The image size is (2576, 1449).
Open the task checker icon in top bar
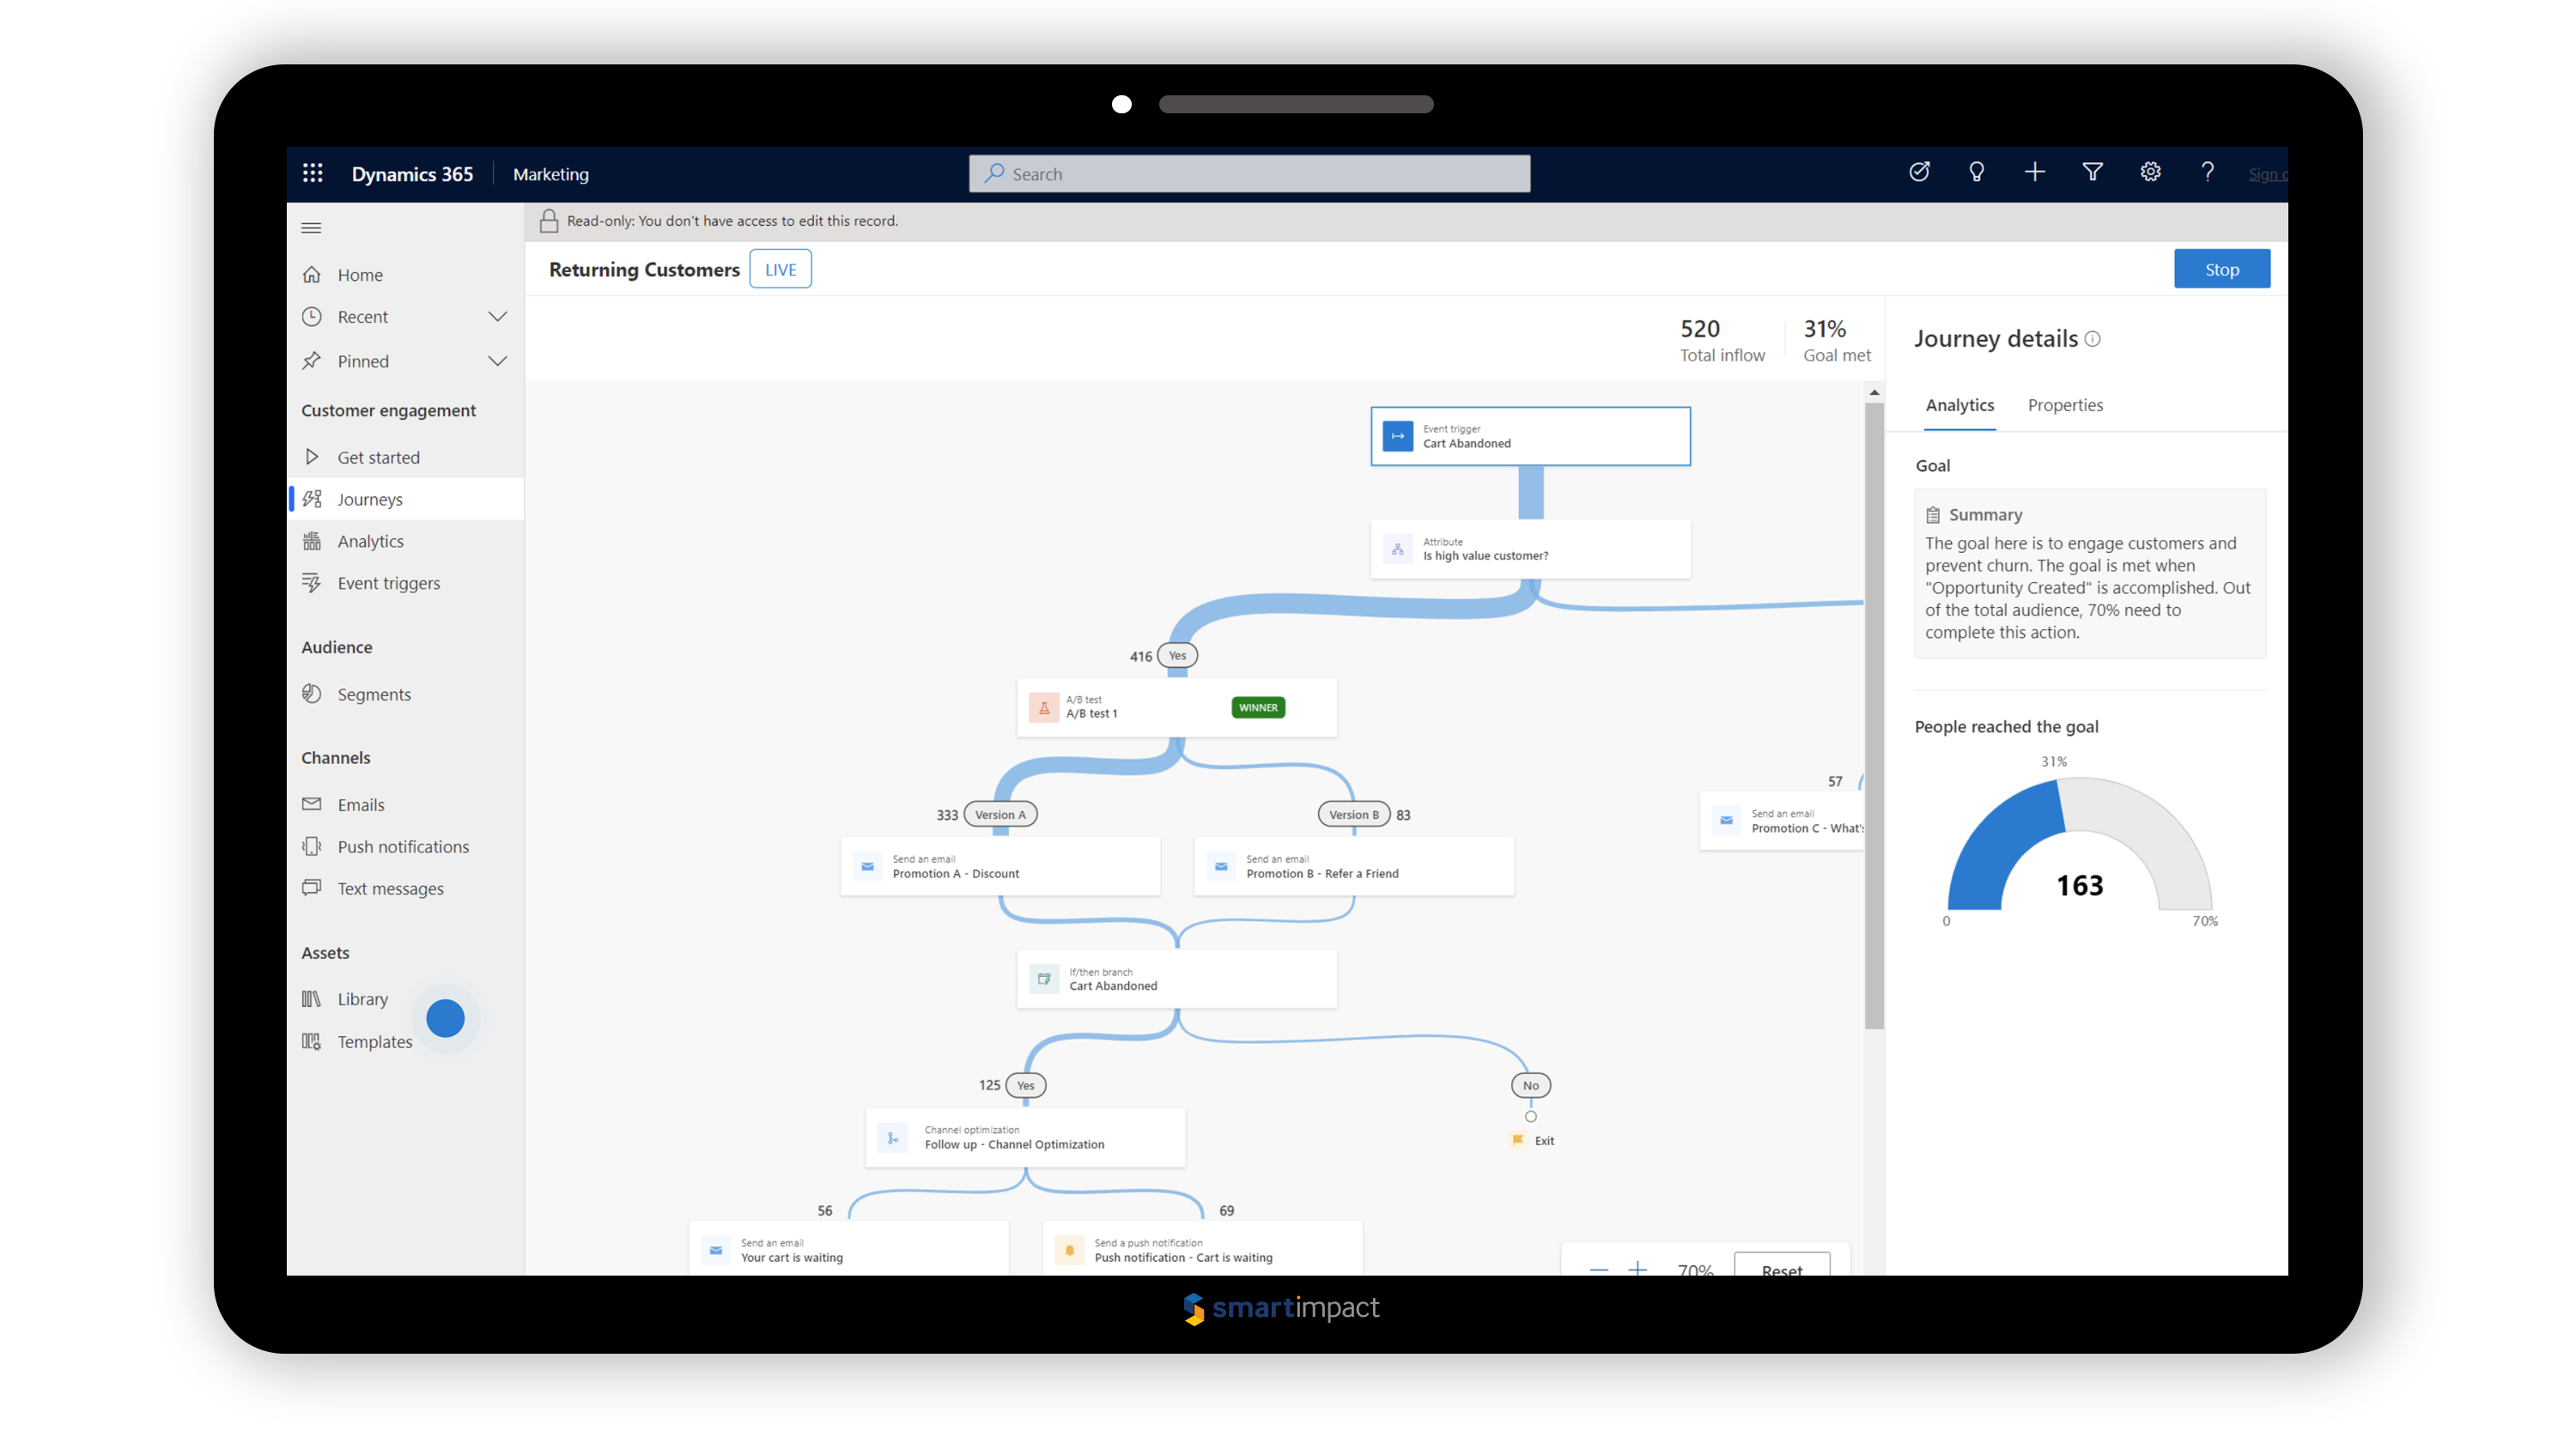[x=1918, y=172]
